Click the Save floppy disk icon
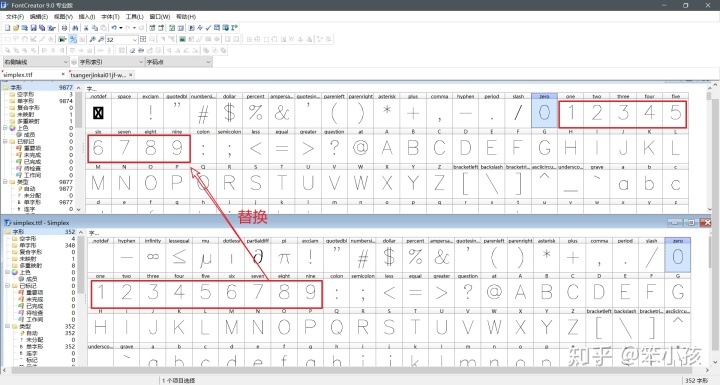 pos(34,28)
